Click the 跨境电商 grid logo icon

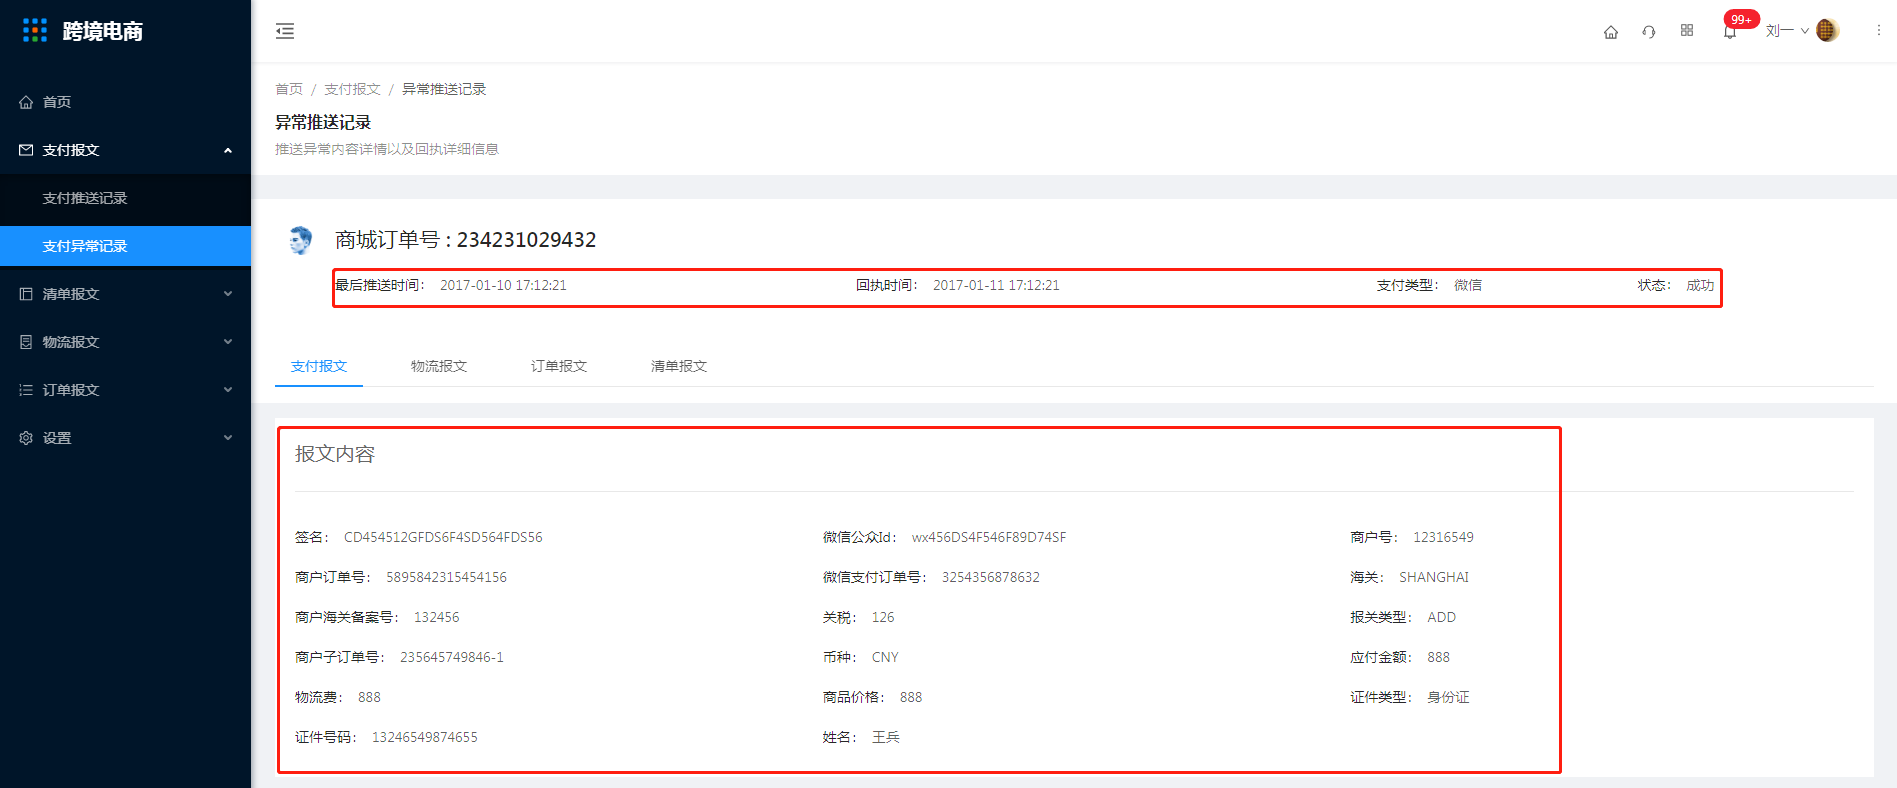(35, 31)
